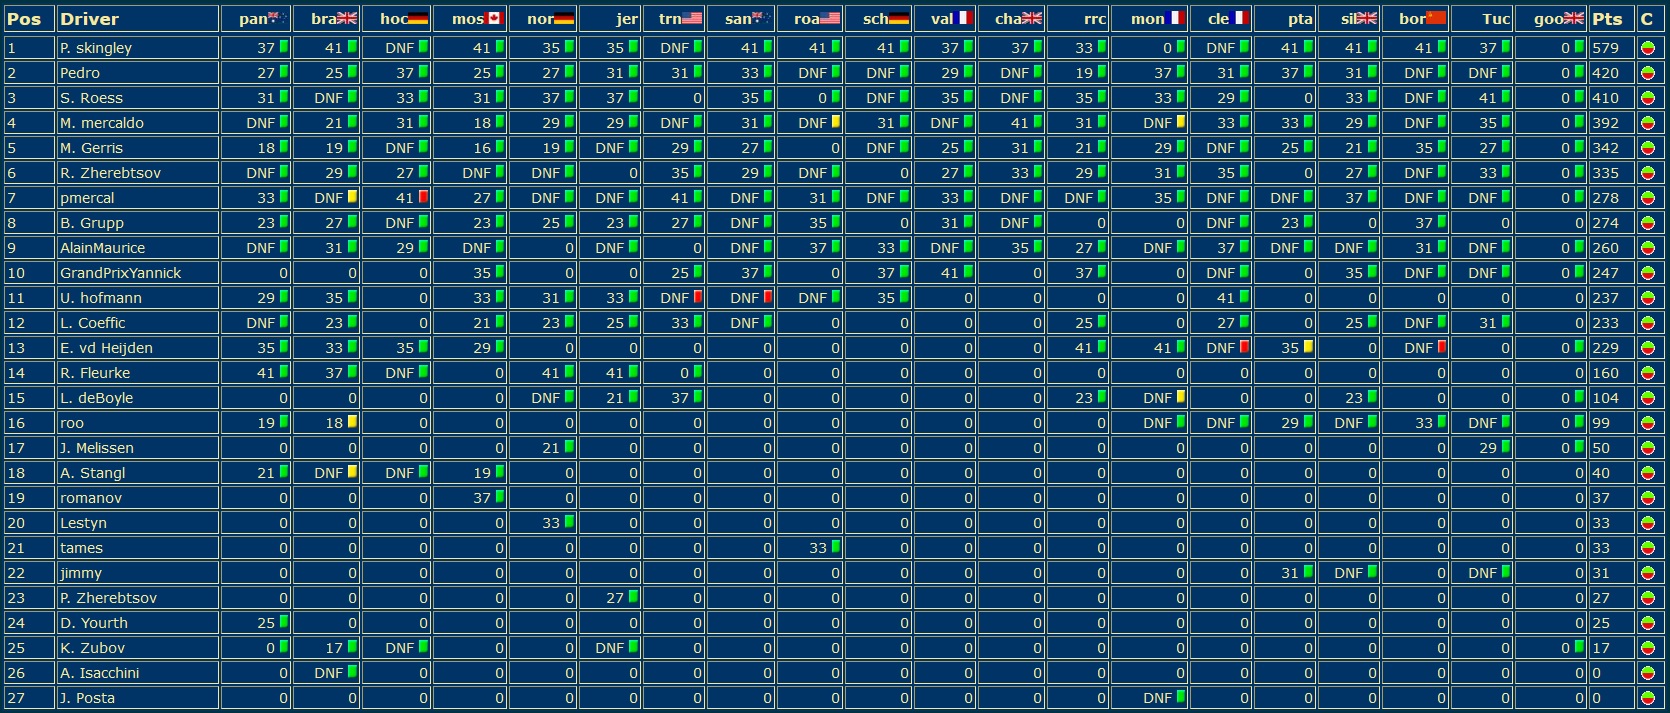The height and width of the screenshot is (713, 1670).
Task: Select driver R. Fleurke in the standings
Action: tap(95, 373)
